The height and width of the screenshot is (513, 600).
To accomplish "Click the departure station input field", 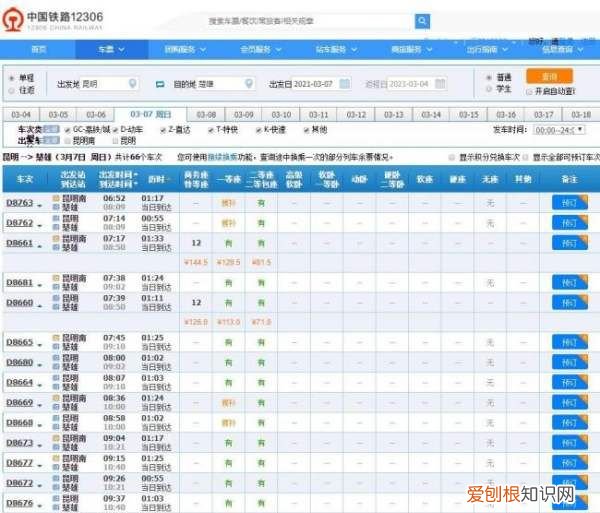I will [109, 83].
